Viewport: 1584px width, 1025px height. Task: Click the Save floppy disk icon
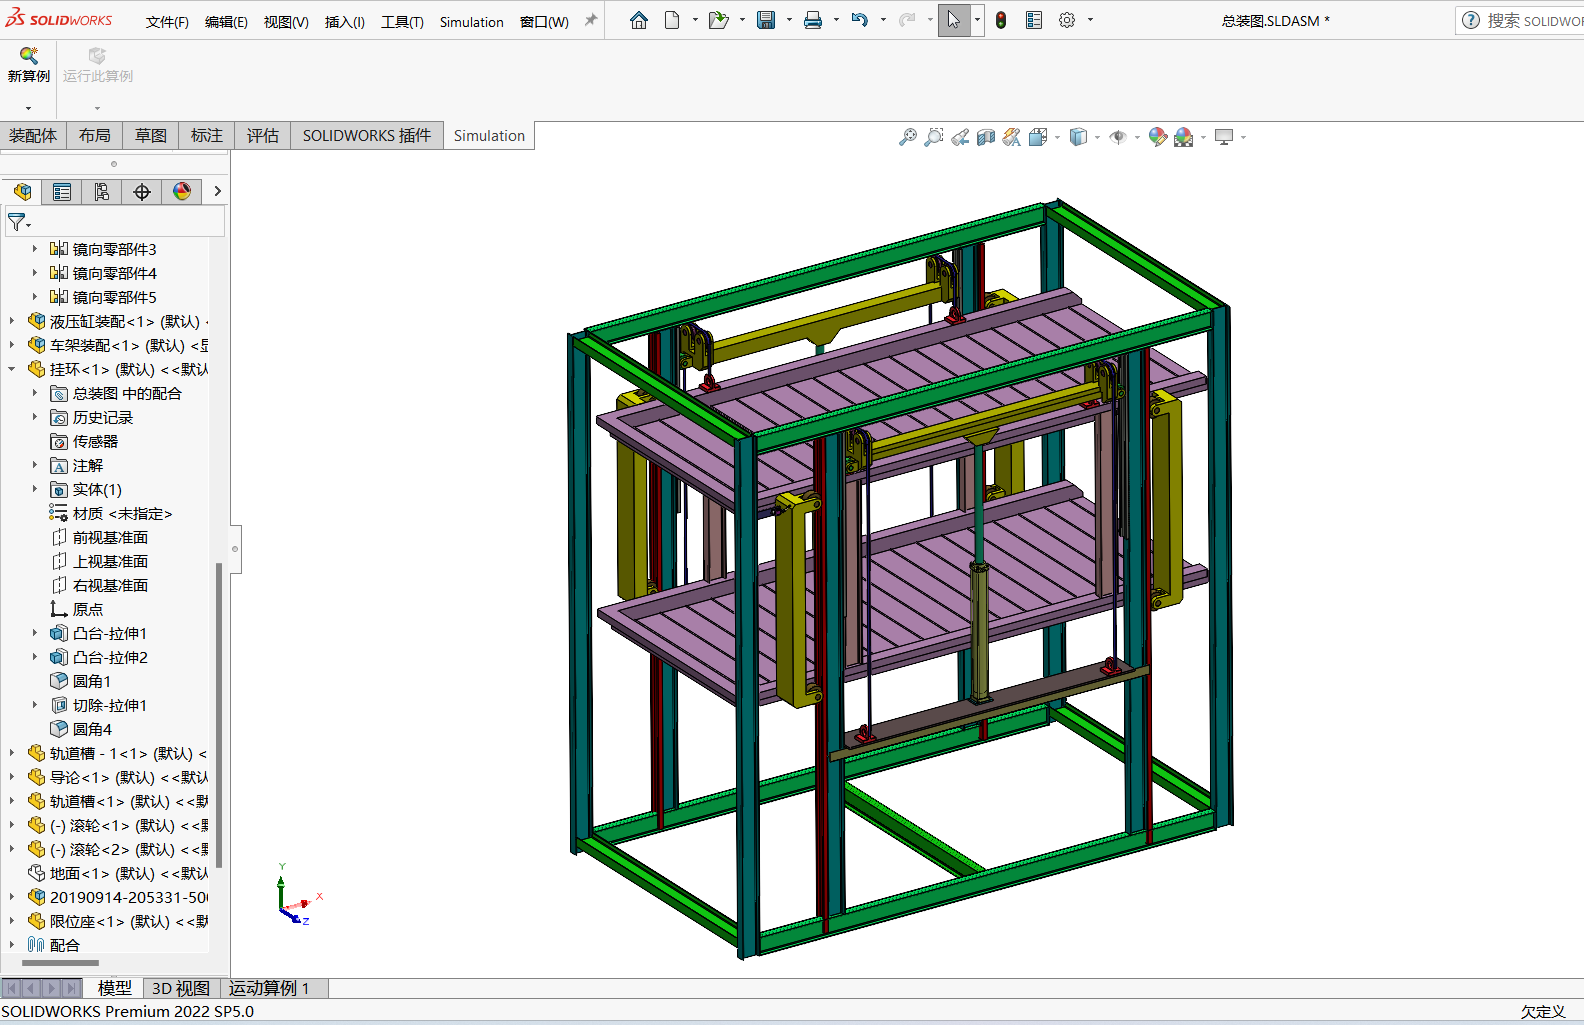tap(766, 20)
